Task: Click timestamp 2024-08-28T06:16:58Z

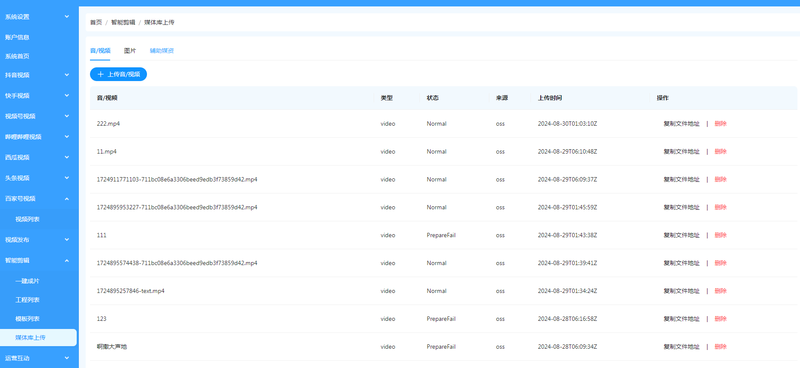Action: [567, 318]
